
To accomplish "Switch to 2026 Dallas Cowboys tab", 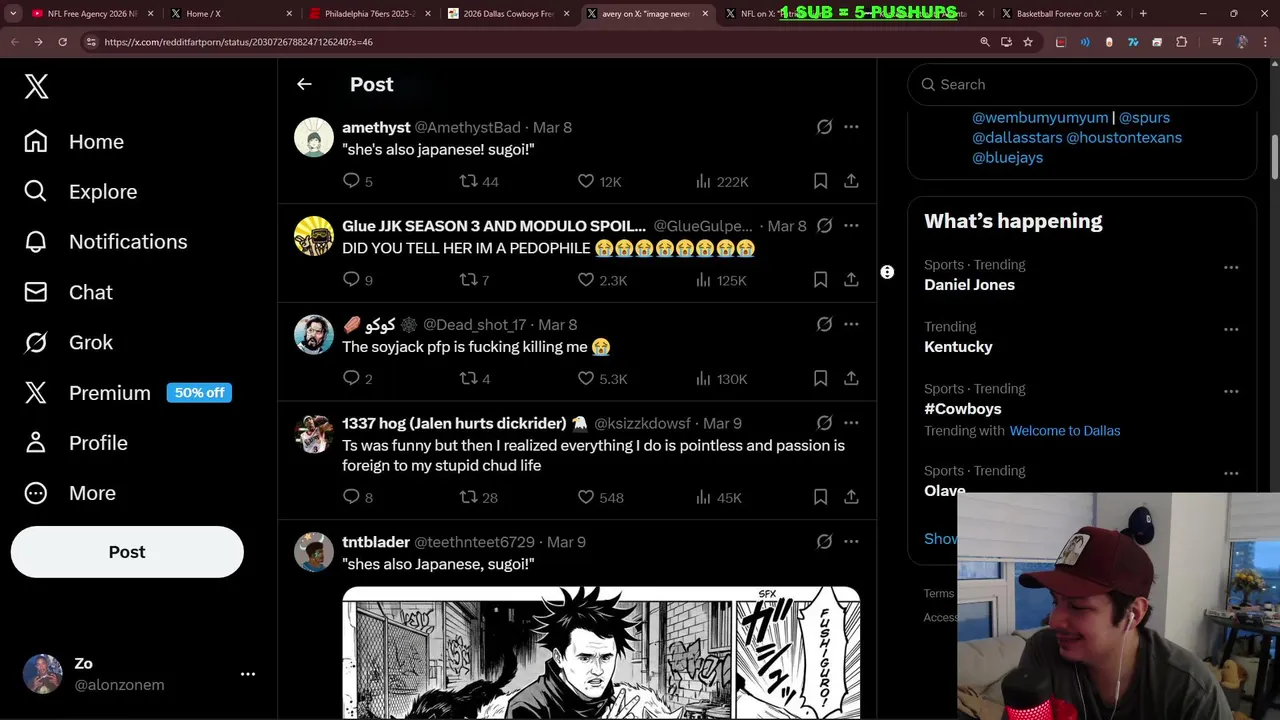I will (506, 14).
